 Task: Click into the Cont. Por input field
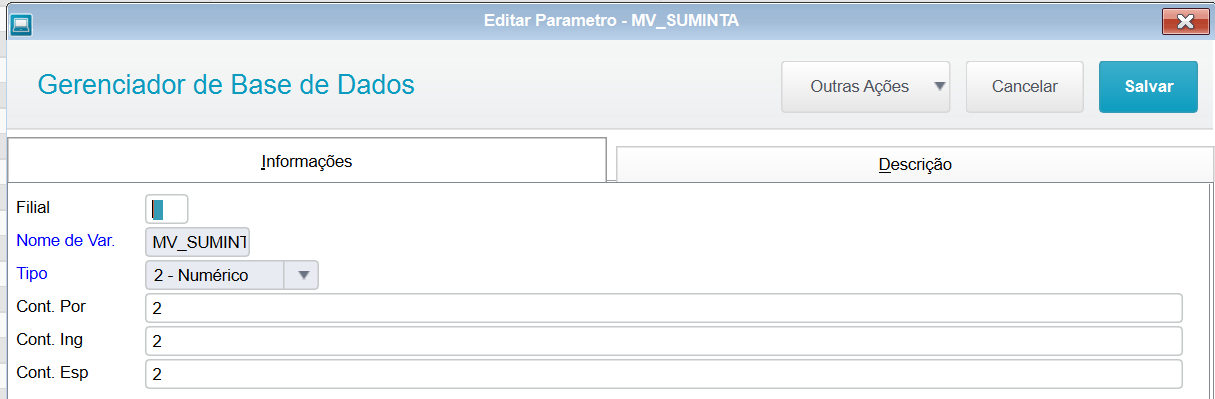point(663,308)
